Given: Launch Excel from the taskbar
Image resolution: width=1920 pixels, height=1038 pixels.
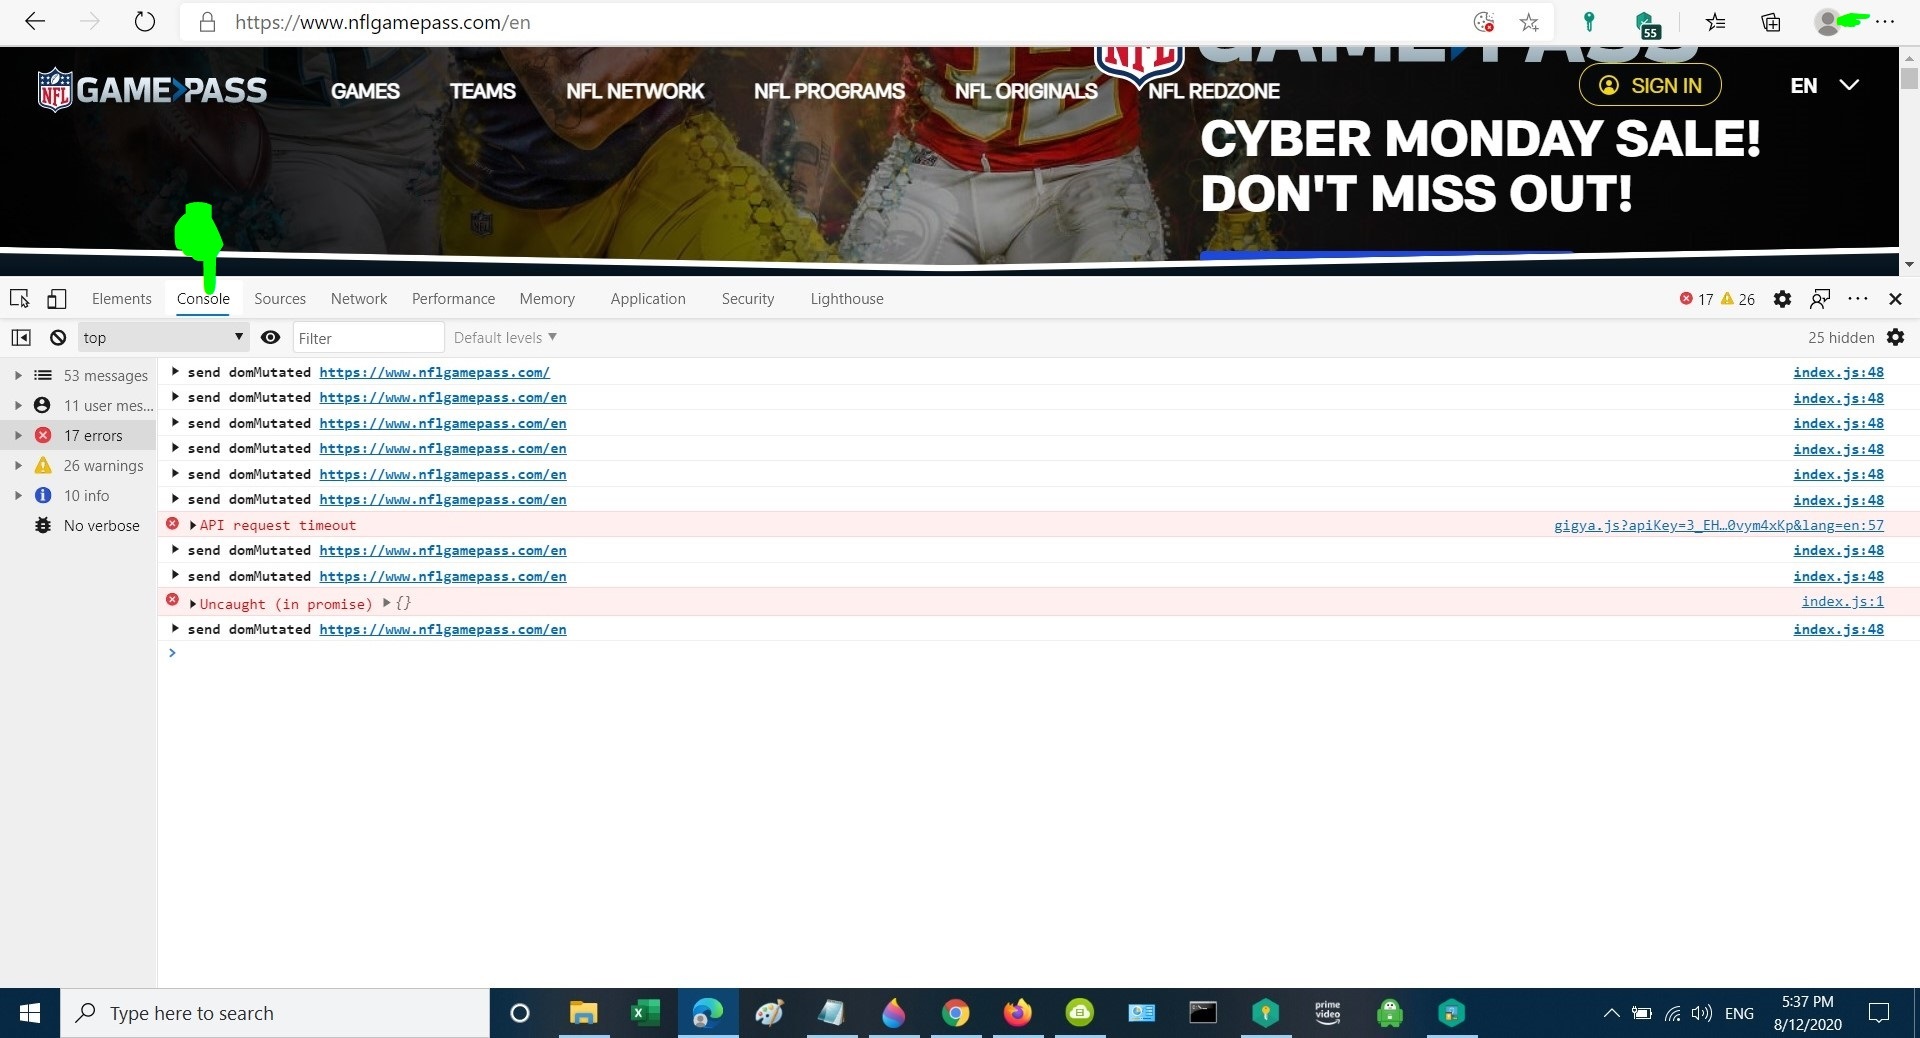Looking at the screenshot, I should [645, 1013].
